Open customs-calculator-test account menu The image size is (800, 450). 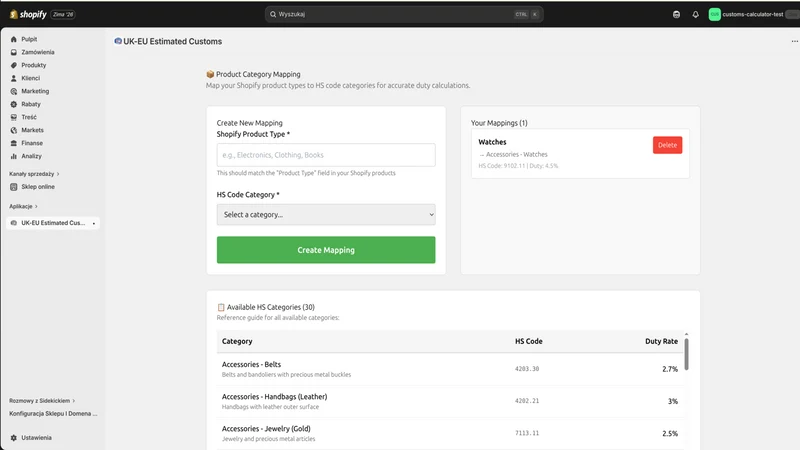click(753, 14)
